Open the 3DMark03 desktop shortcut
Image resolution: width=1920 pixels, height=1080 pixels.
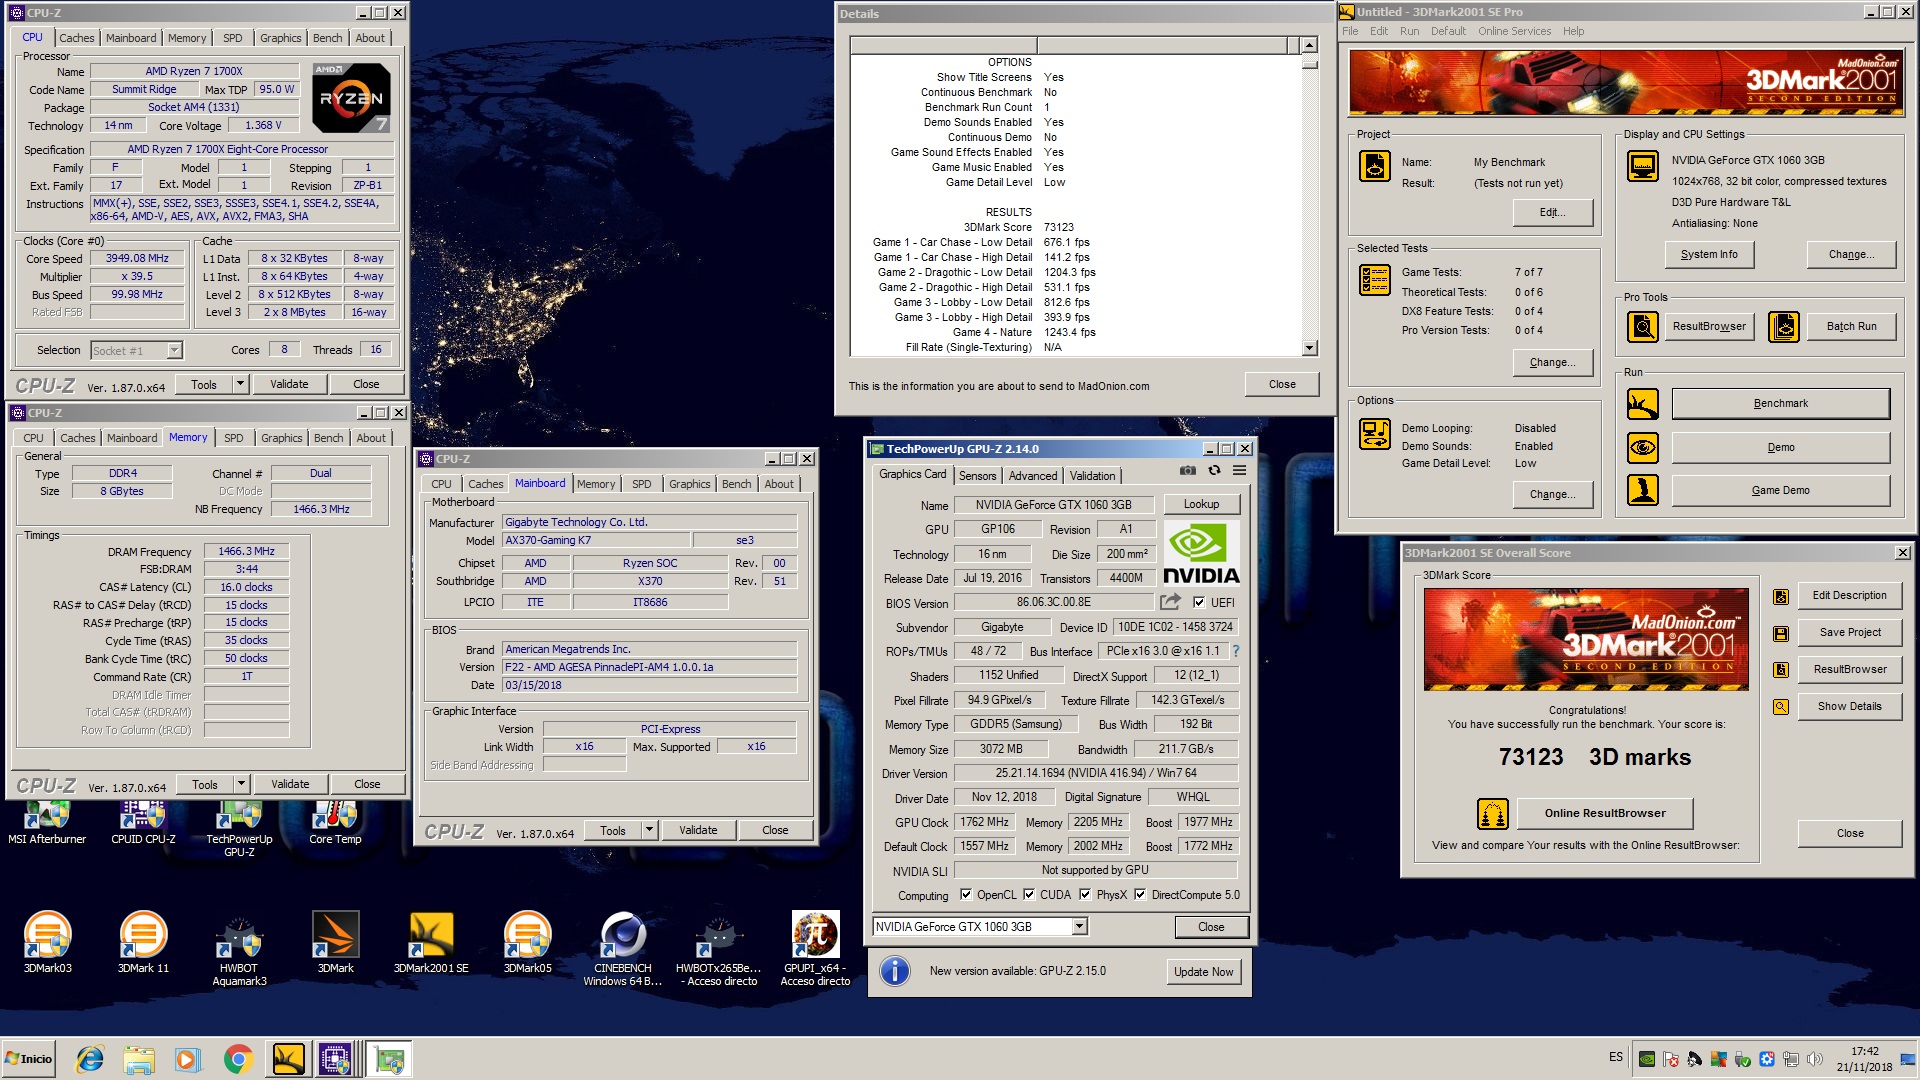47,943
